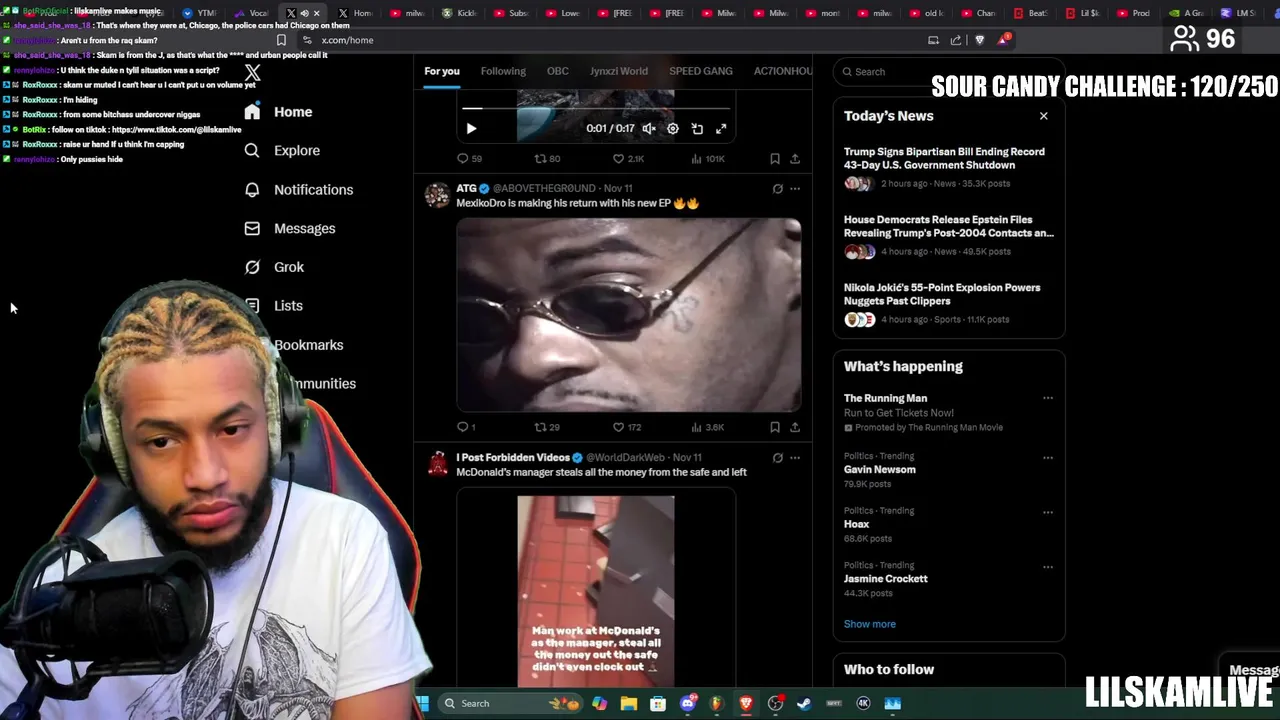Open OBS Studio from taskbar
The width and height of the screenshot is (1280, 720).
pos(775,703)
